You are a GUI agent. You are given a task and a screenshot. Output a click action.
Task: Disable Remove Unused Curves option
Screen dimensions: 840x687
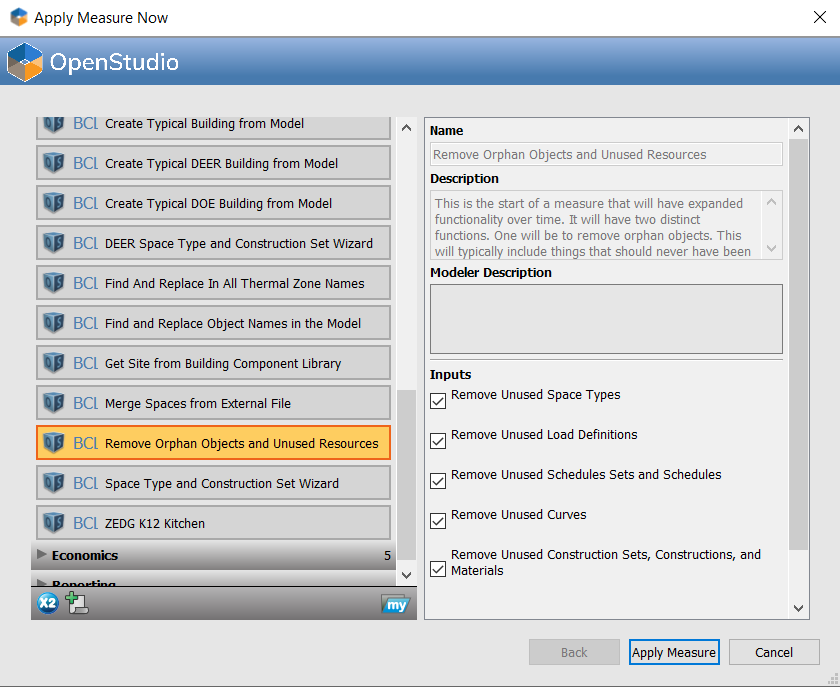tap(438, 522)
